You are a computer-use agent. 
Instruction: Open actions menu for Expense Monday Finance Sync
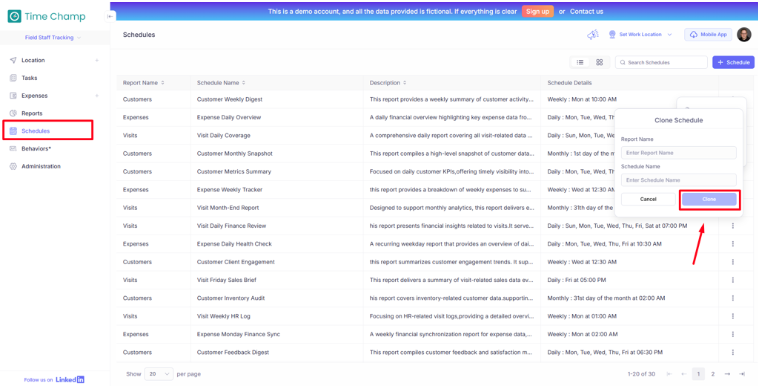click(733, 334)
